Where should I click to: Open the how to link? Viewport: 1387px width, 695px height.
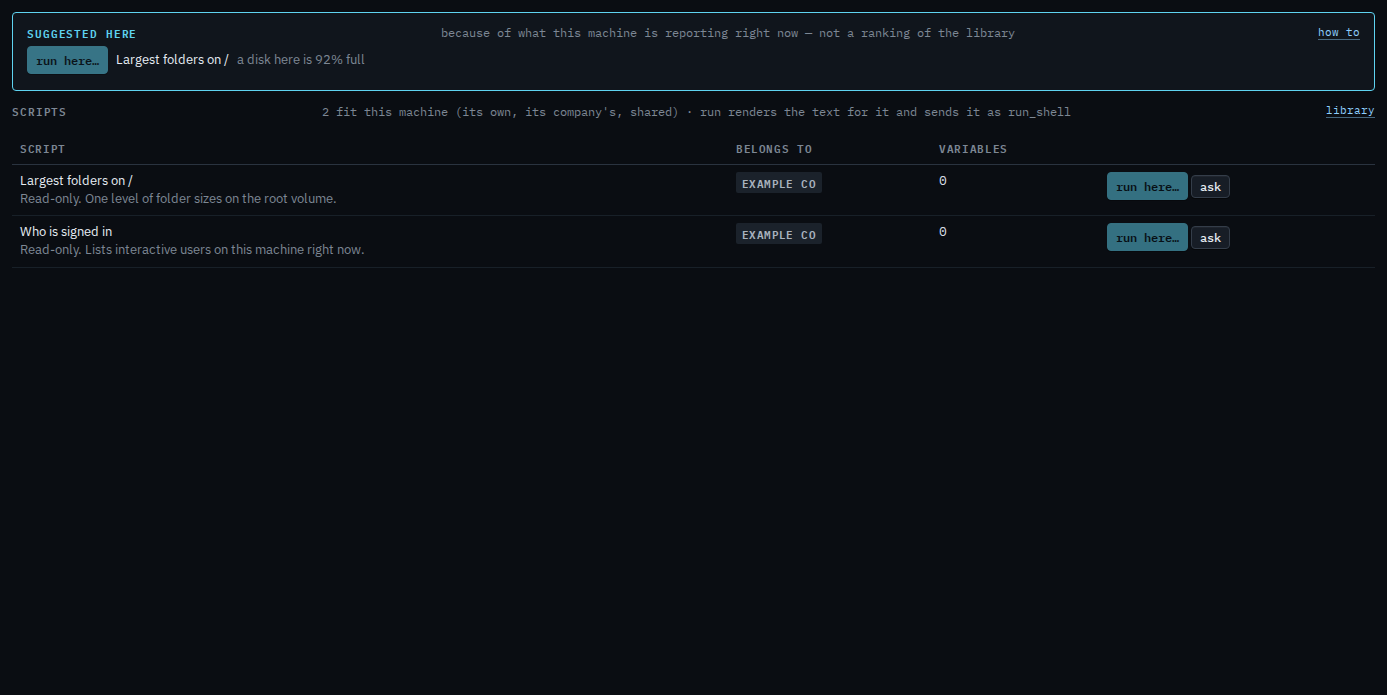[1338, 33]
